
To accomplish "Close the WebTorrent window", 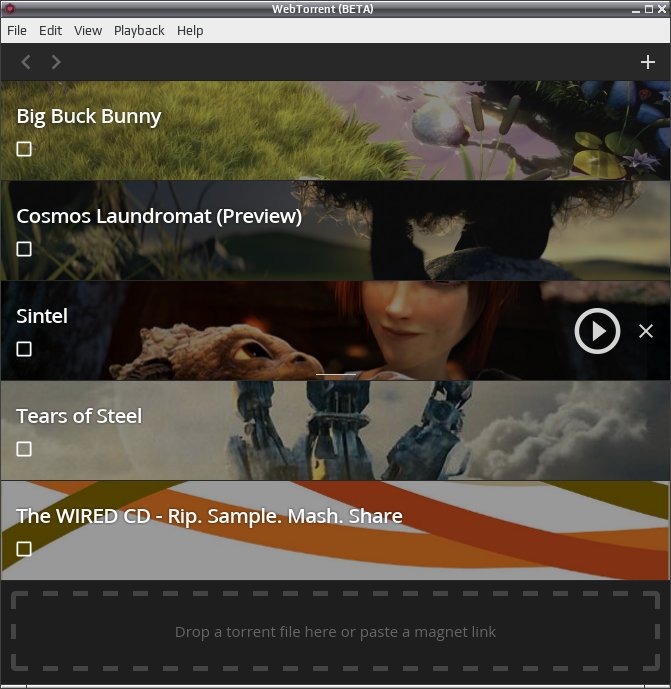I will [x=662, y=9].
